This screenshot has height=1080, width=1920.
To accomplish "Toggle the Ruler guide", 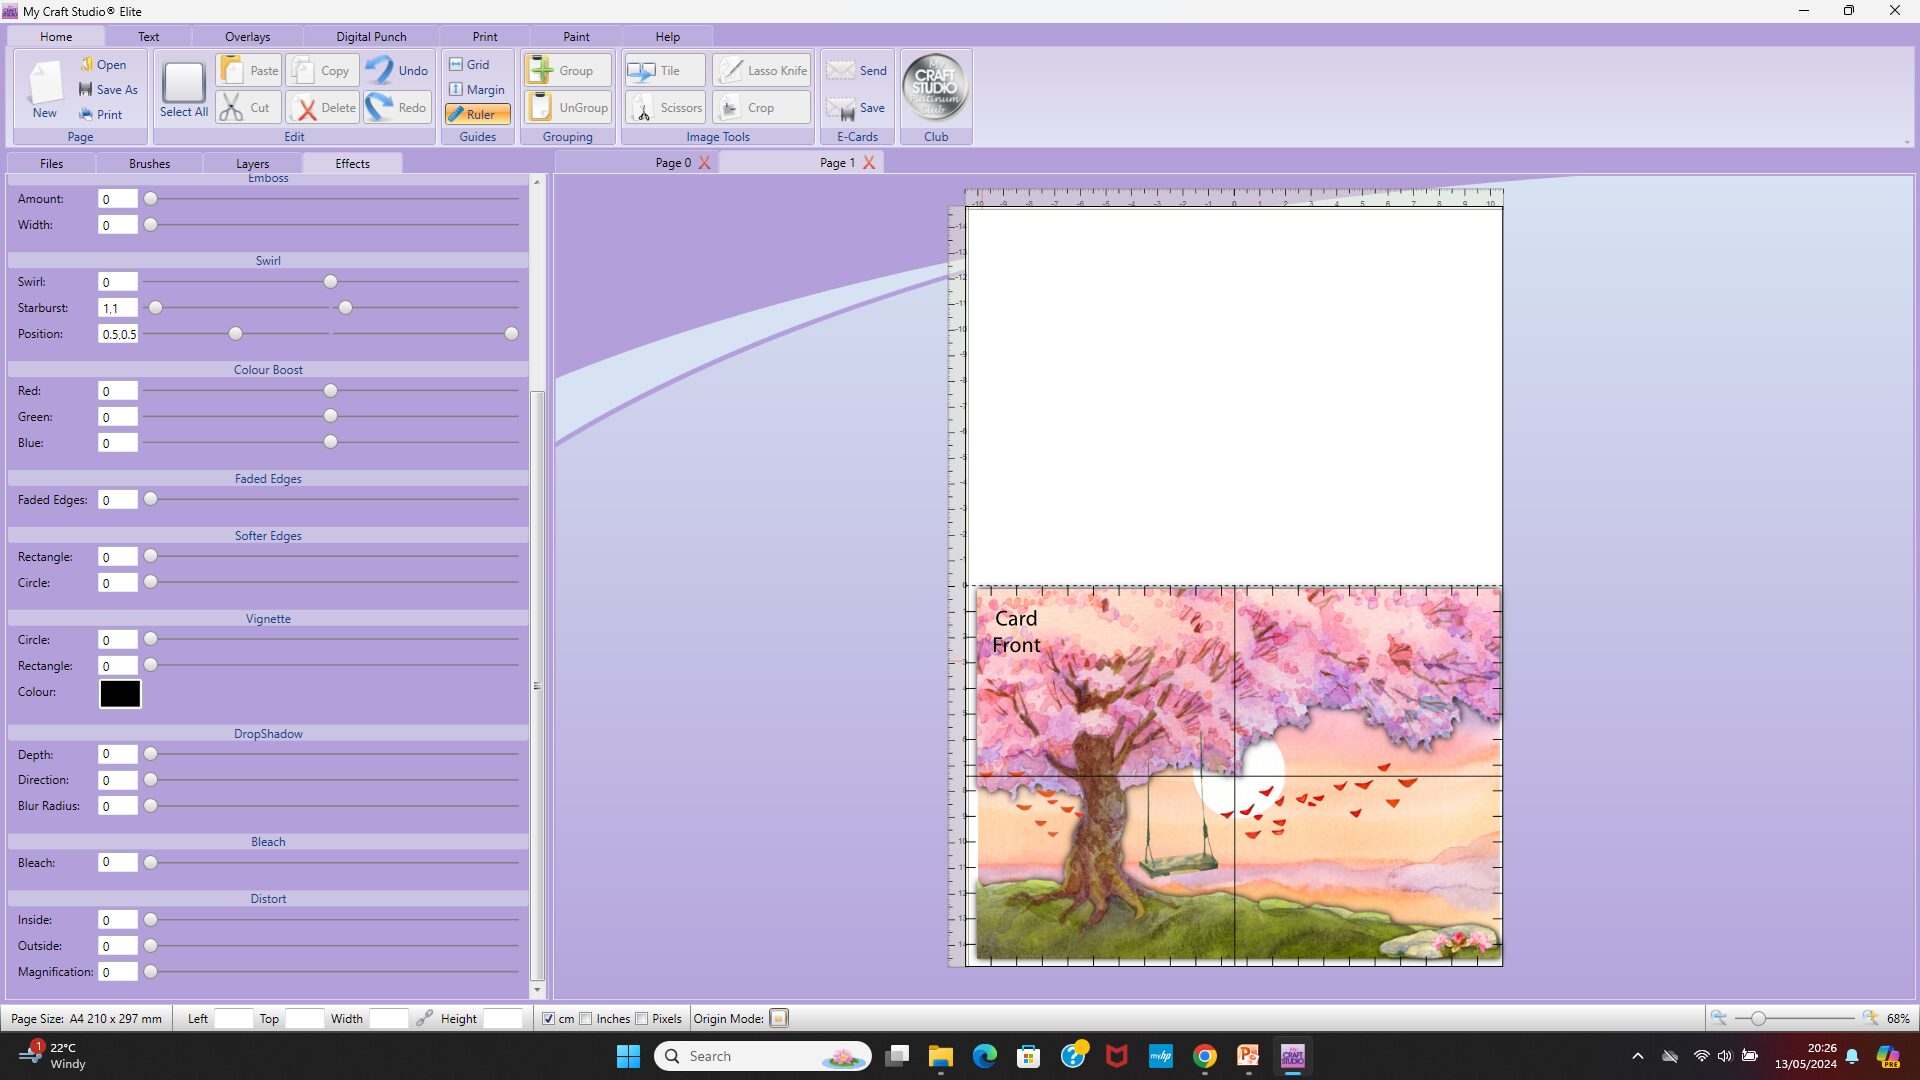I will (x=478, y=115).
